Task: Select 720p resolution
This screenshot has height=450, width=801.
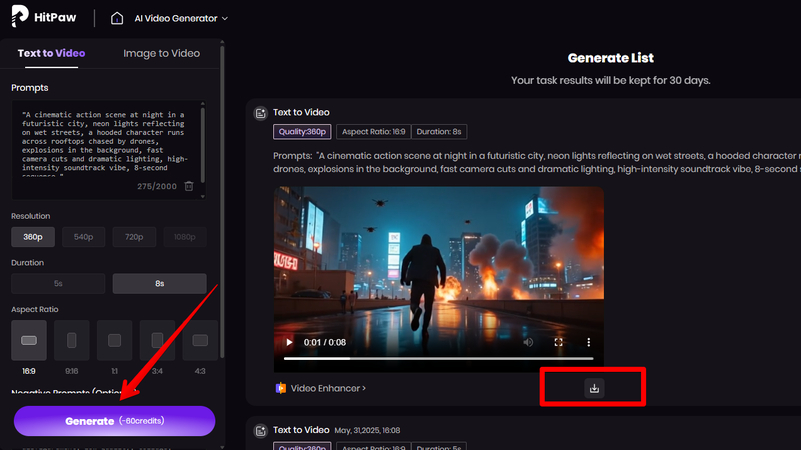Action: point(134,237)
